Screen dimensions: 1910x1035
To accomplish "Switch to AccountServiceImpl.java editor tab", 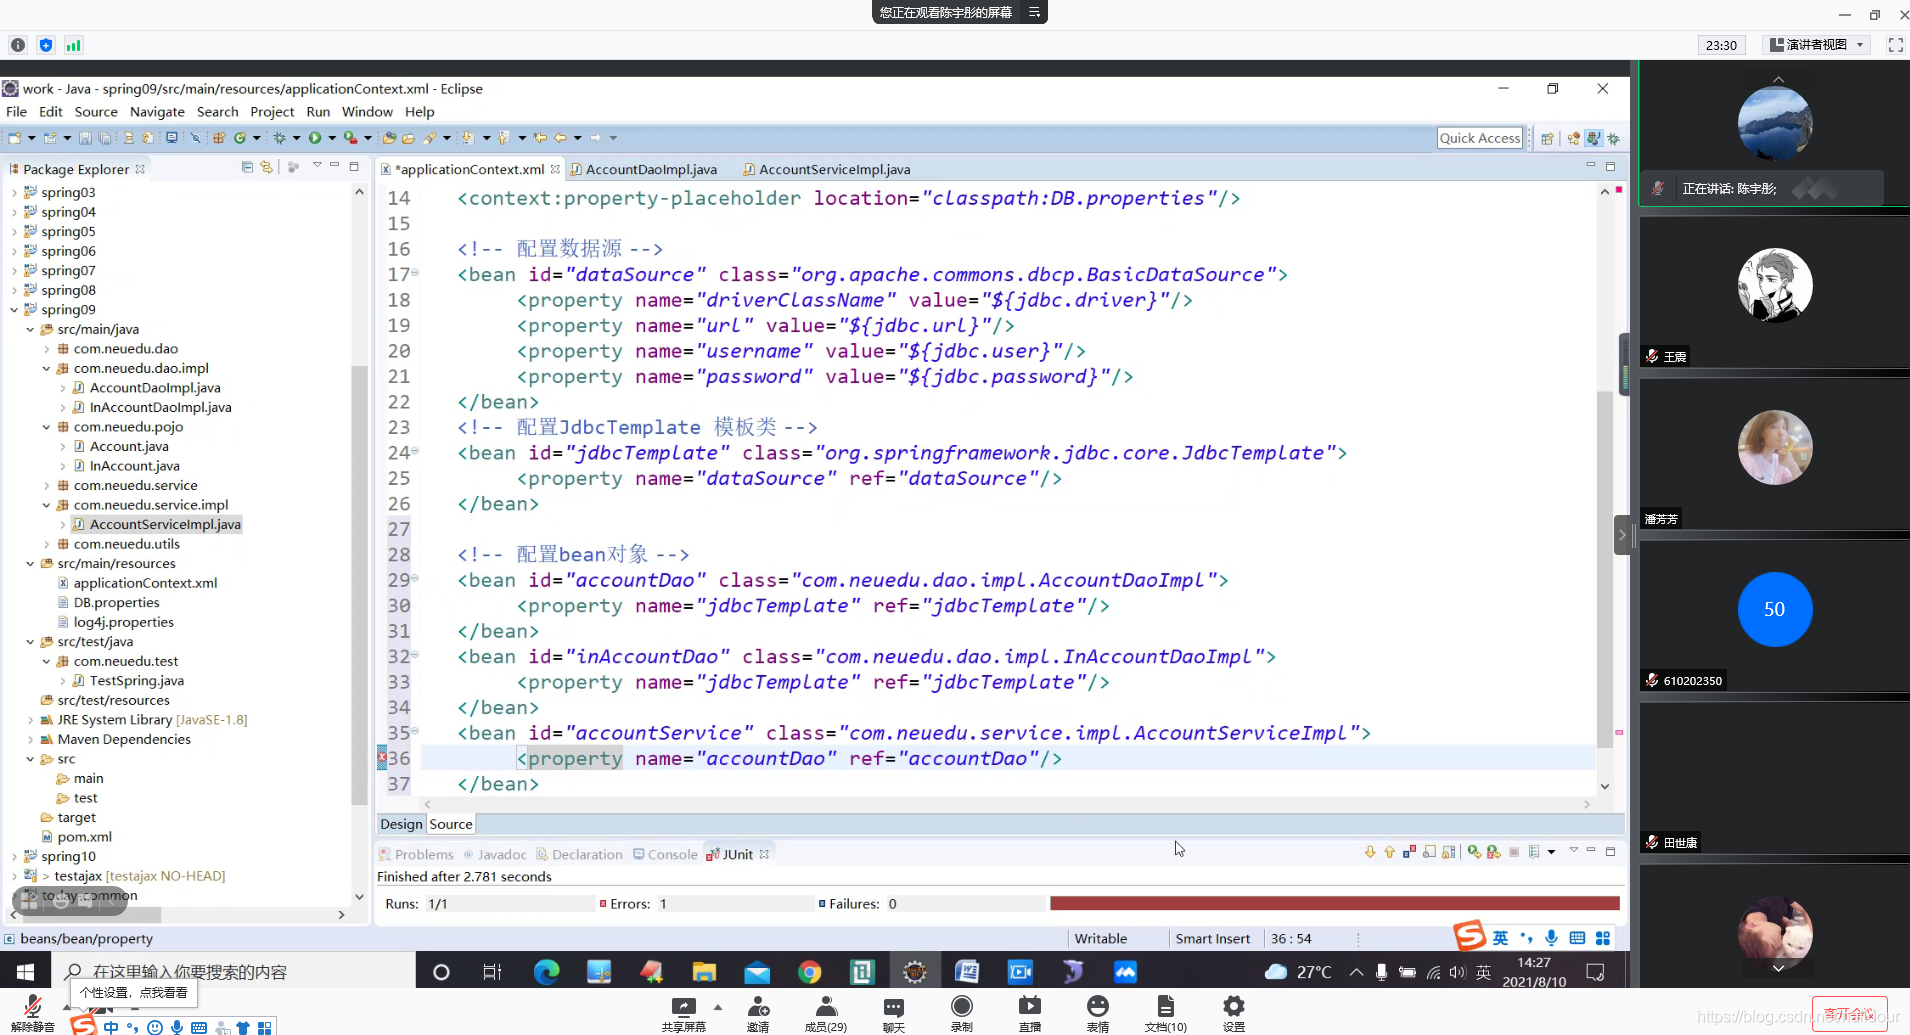I will [x=827, y=169].
